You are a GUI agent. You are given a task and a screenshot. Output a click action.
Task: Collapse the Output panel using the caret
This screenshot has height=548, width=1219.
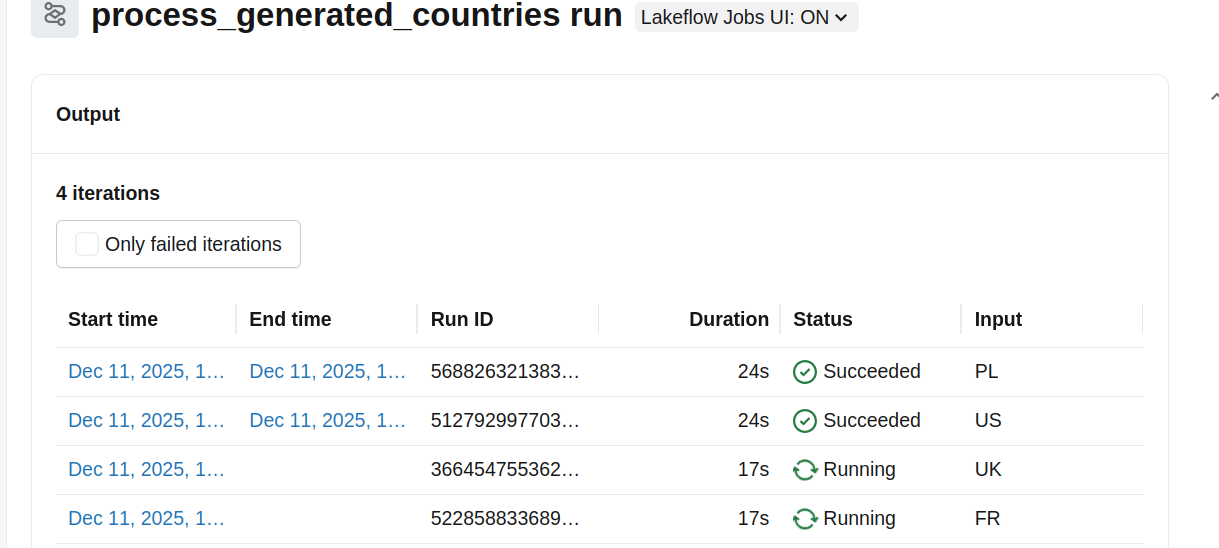coord(1213,97)
